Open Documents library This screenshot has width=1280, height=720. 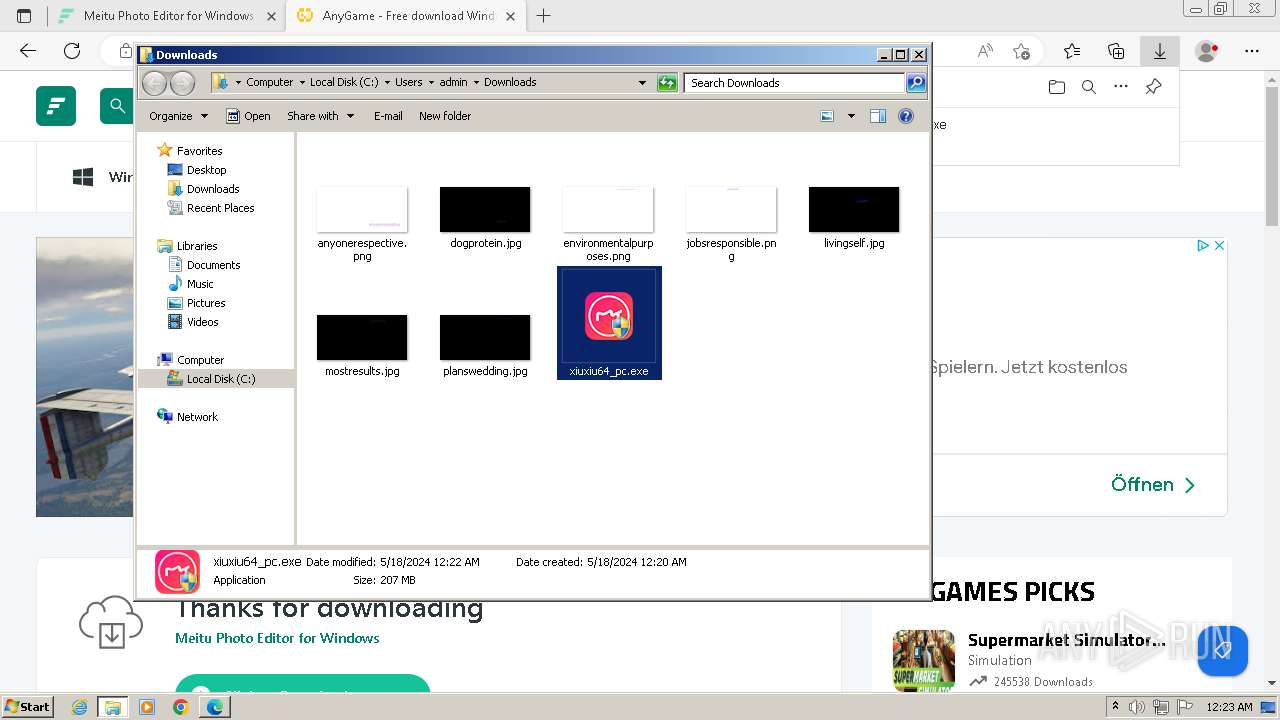(213, 265)
